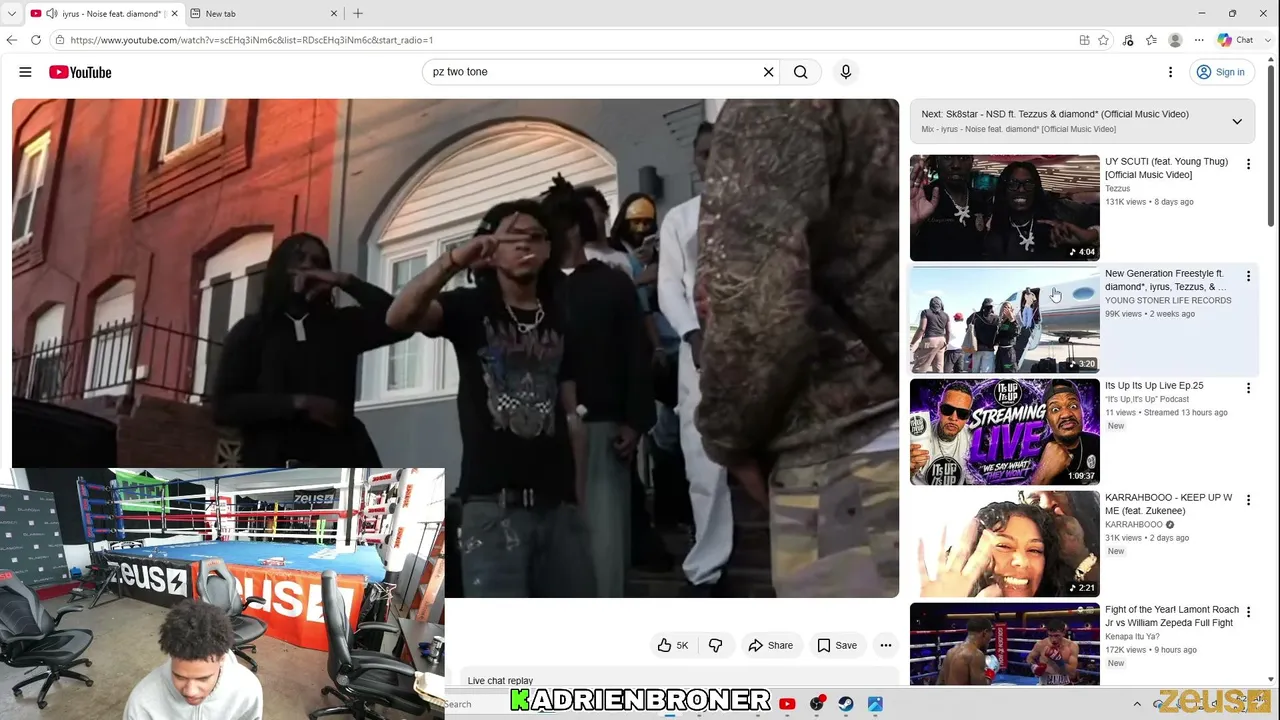Open the split screen icon in address bar
This screenshot has width=1280, height=720.
(1084, 40)
